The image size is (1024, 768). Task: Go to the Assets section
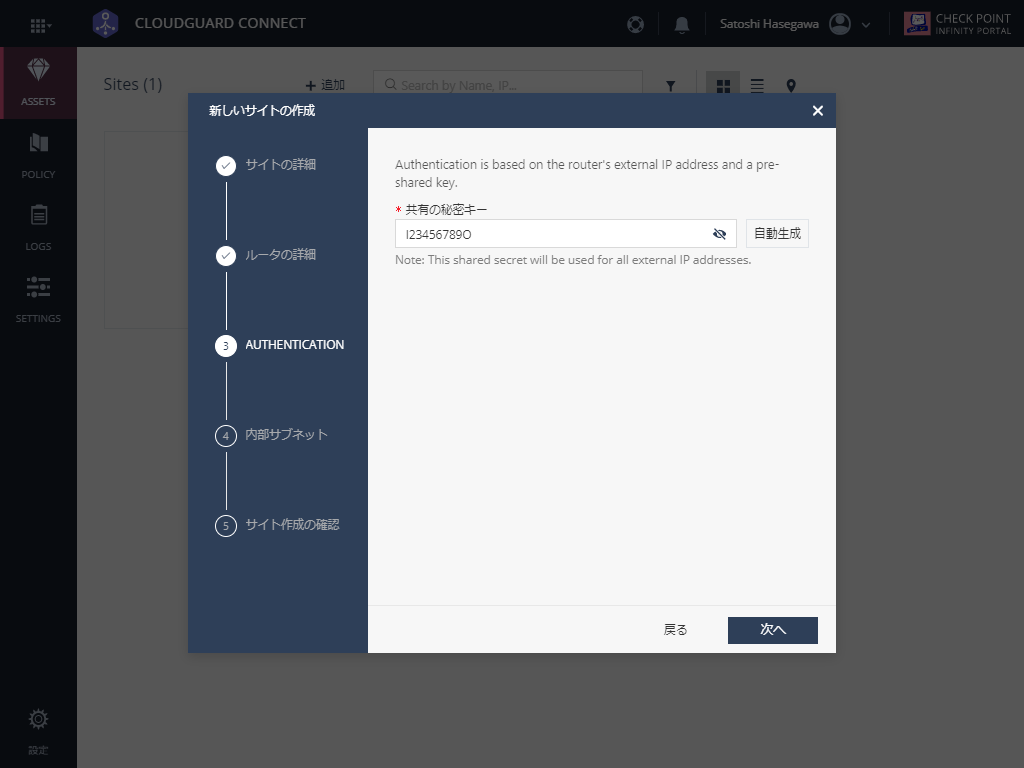pos(39,82)
